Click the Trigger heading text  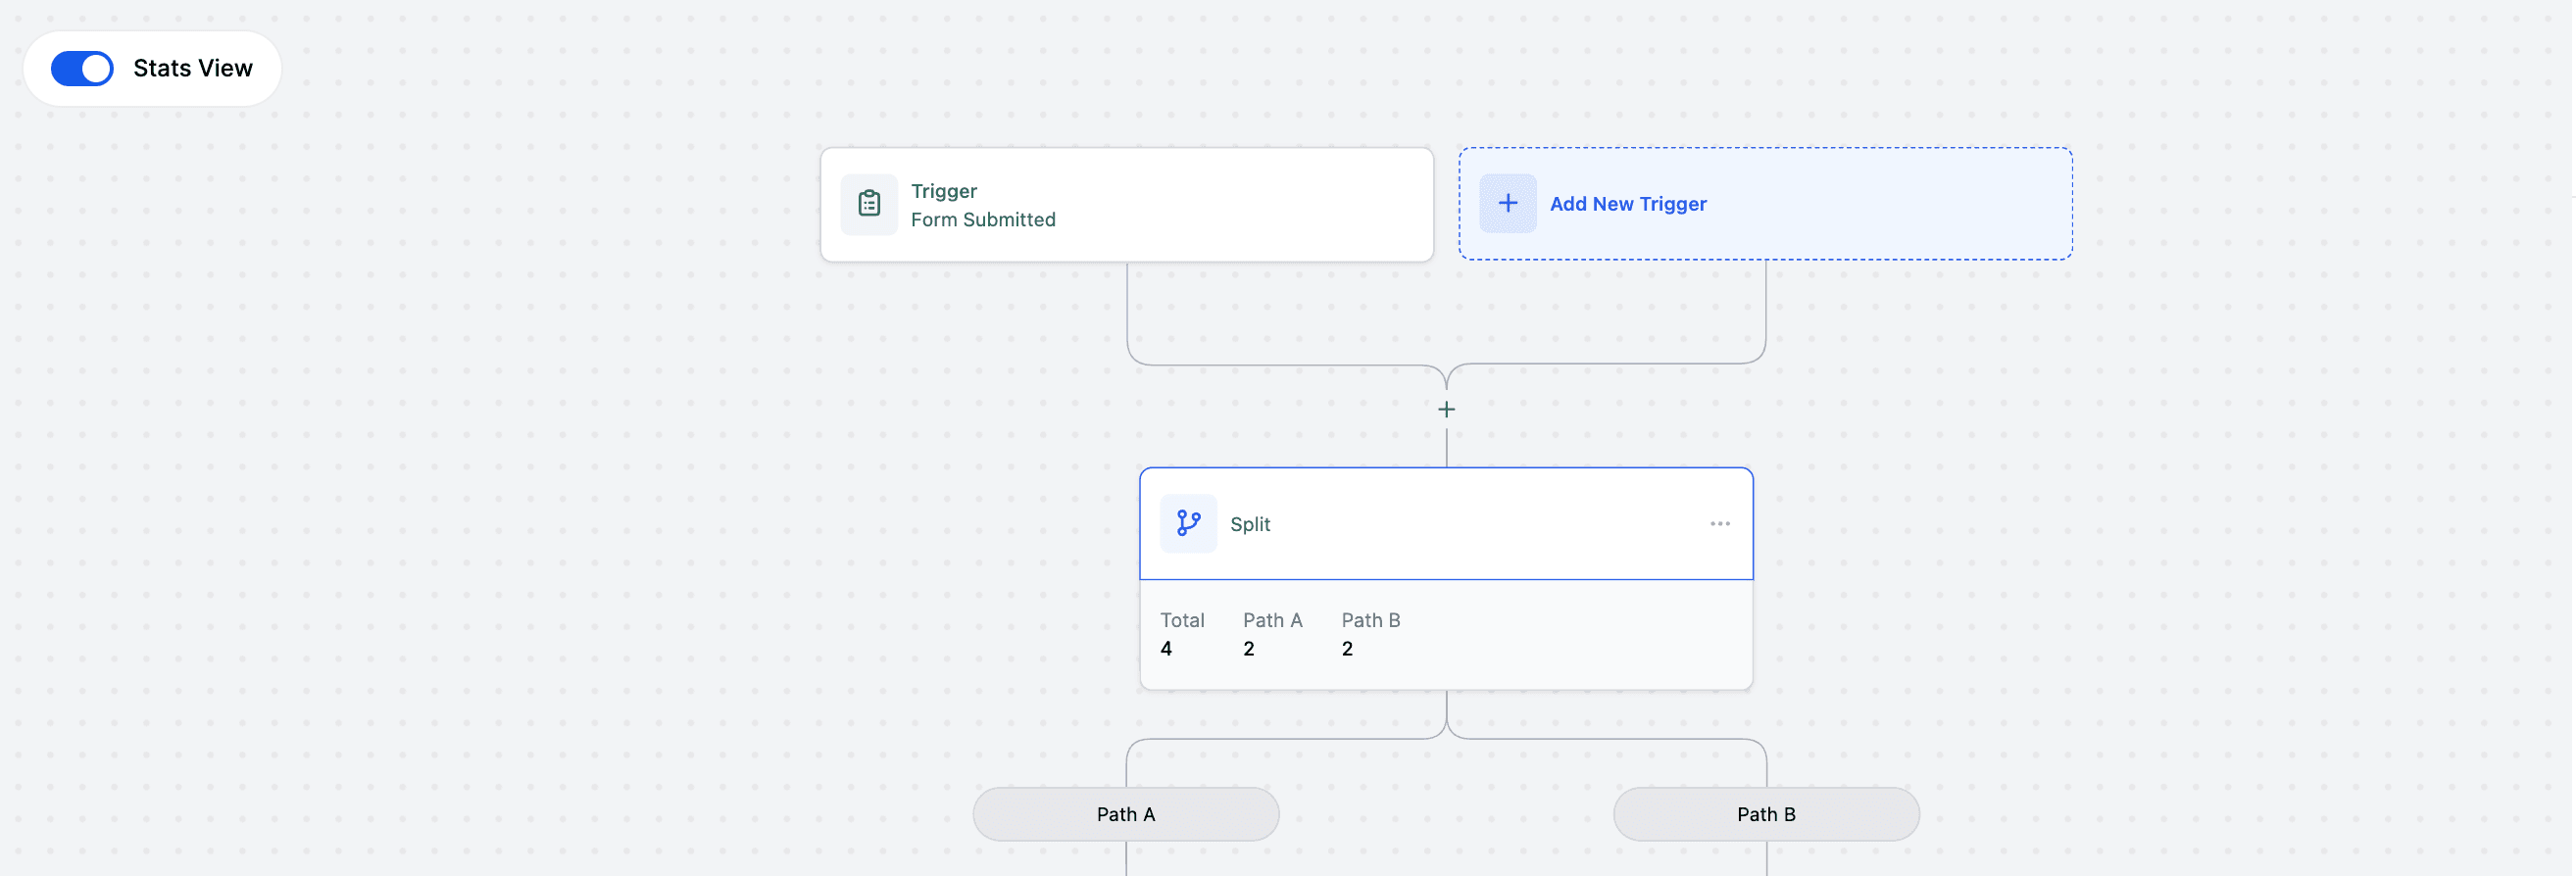point(943,191)
